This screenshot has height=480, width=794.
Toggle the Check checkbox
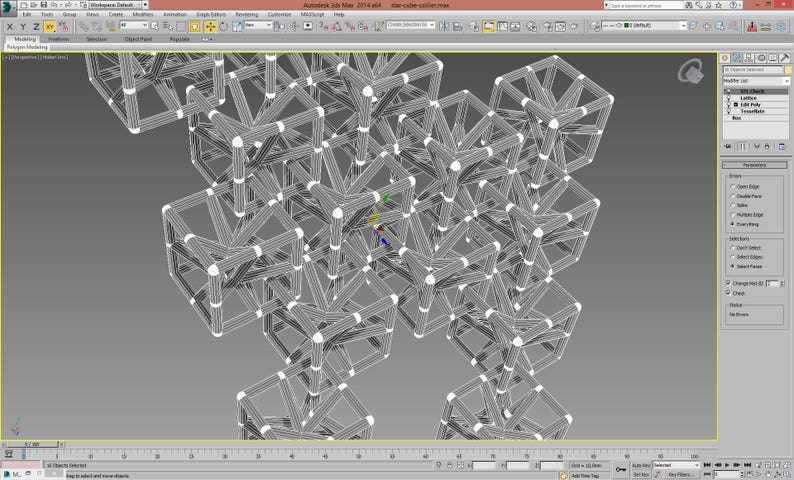[x=728, y=293]
